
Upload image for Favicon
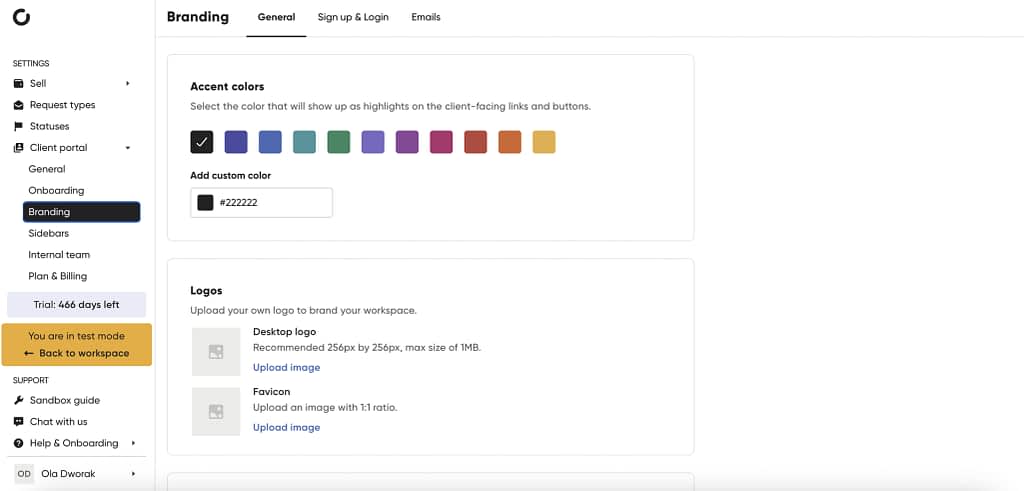287,428
